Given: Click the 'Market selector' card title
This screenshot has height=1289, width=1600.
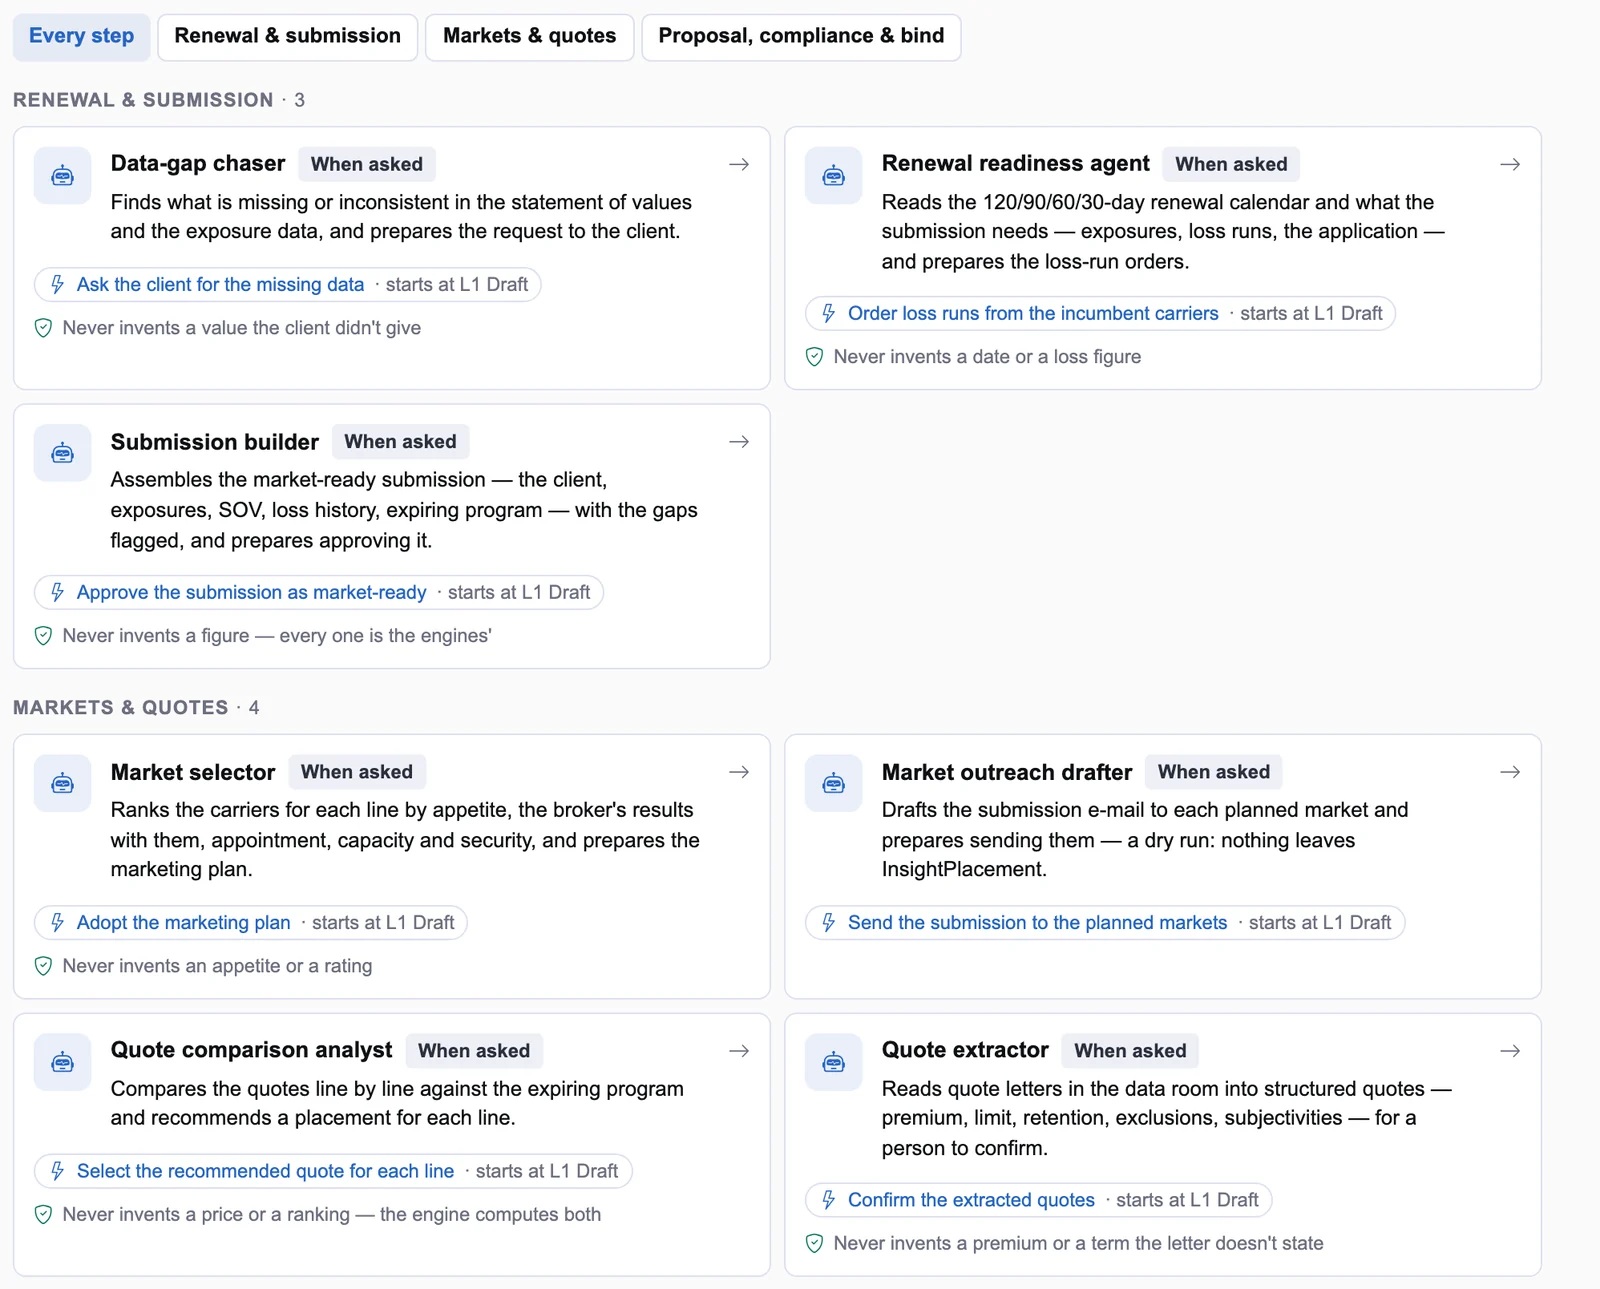Looking at the screenshot, I should tap(192, 772).
